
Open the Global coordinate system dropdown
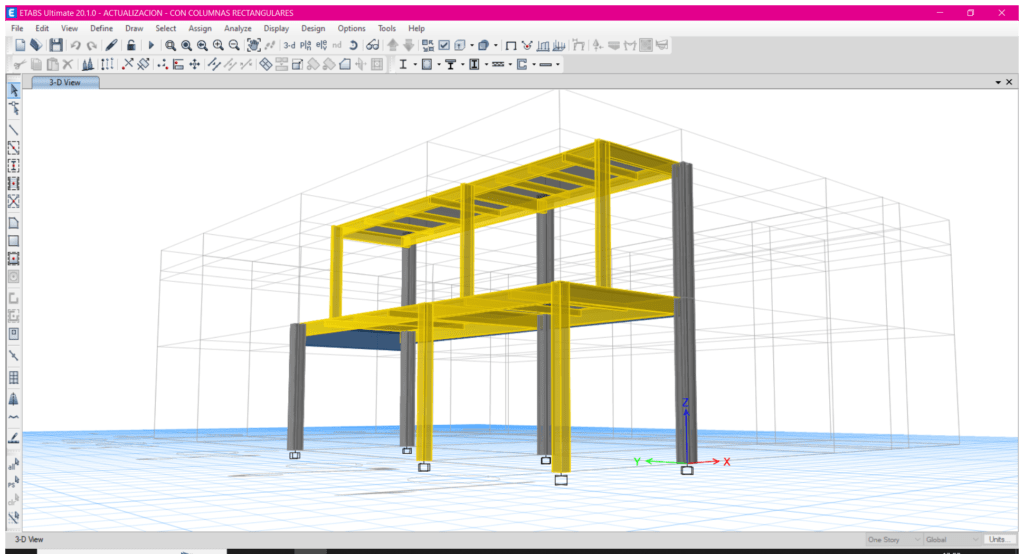[x=952, y=540]
